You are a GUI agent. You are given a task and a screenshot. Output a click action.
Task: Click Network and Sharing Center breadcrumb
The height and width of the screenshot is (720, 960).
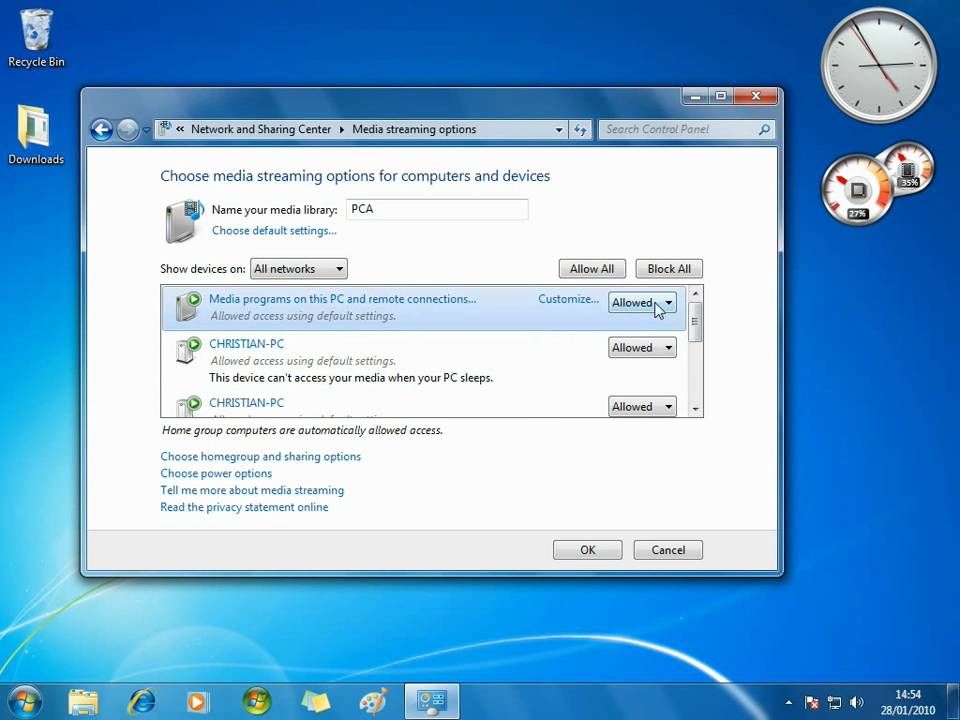coord(261,129)
